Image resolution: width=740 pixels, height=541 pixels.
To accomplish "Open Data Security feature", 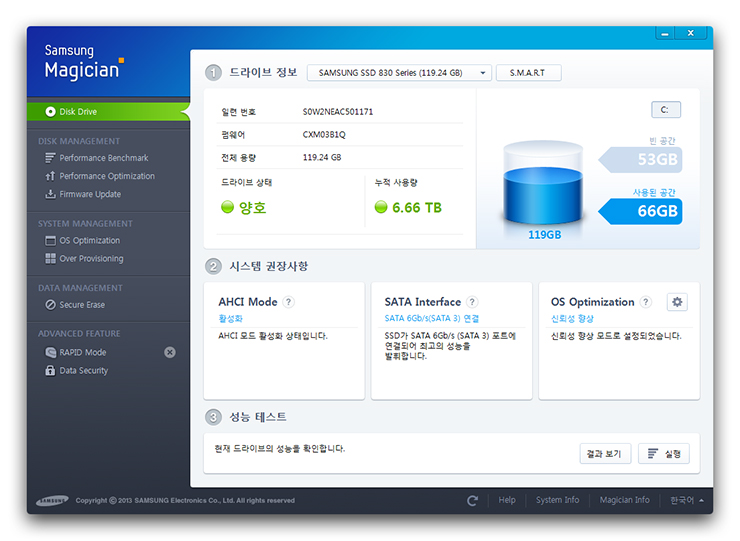I will point(84,371).
